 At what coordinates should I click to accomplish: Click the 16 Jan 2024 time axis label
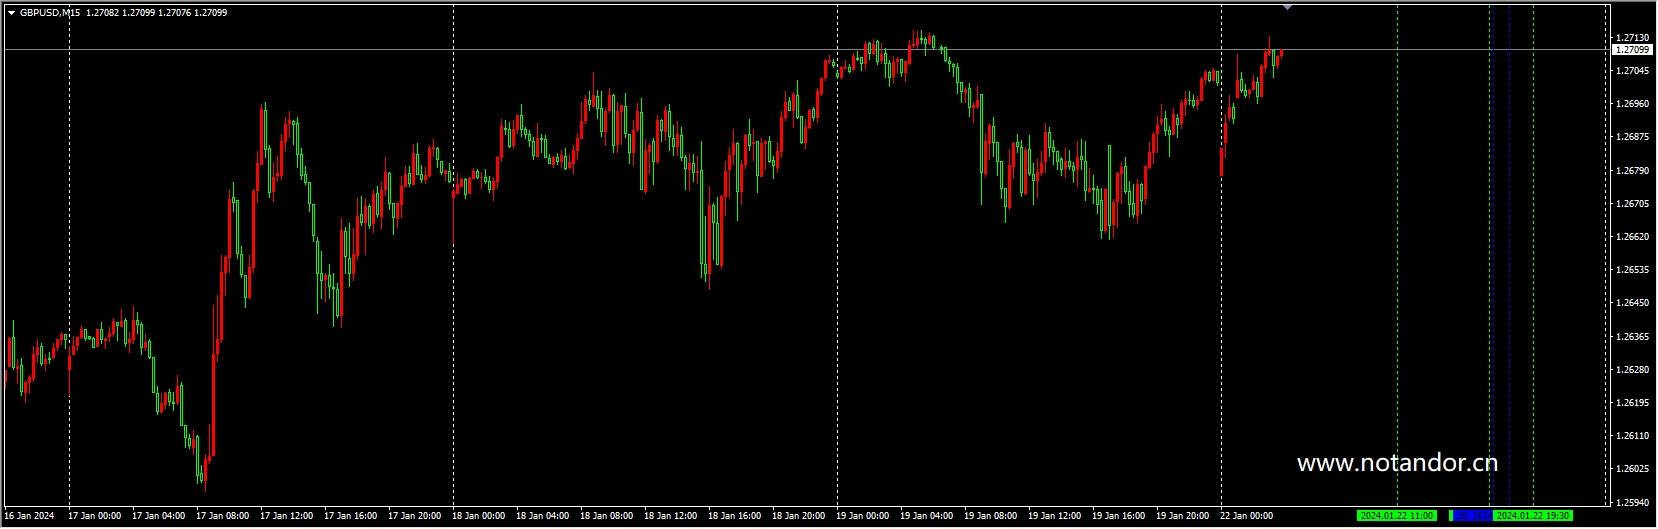[29, 516]
